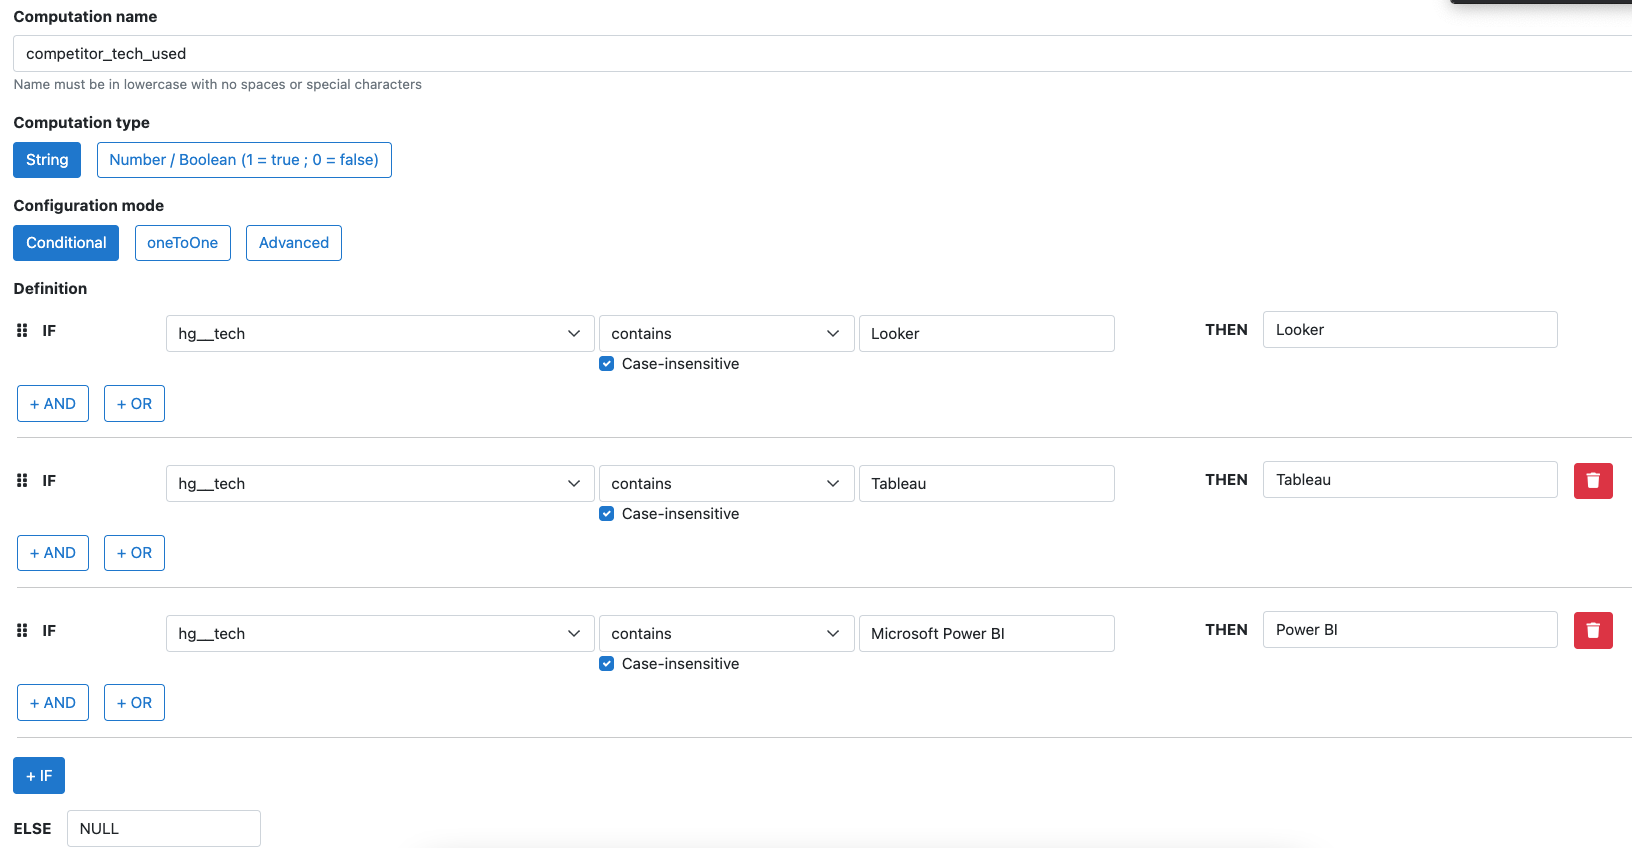Open hg__tech field dropdown in Power BI rule

[x=380, y=633]
